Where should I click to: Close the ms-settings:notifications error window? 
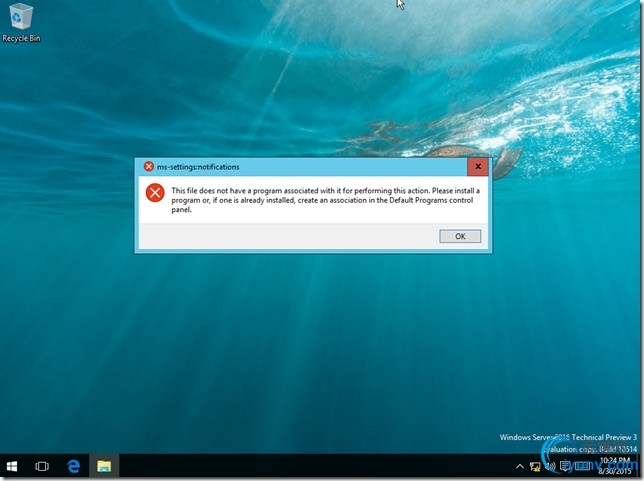click(478, 166)
